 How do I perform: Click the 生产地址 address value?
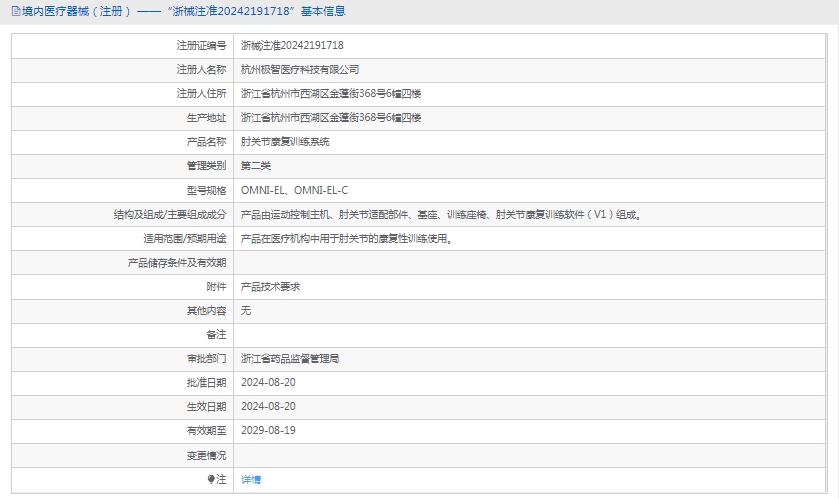point(331,118)
